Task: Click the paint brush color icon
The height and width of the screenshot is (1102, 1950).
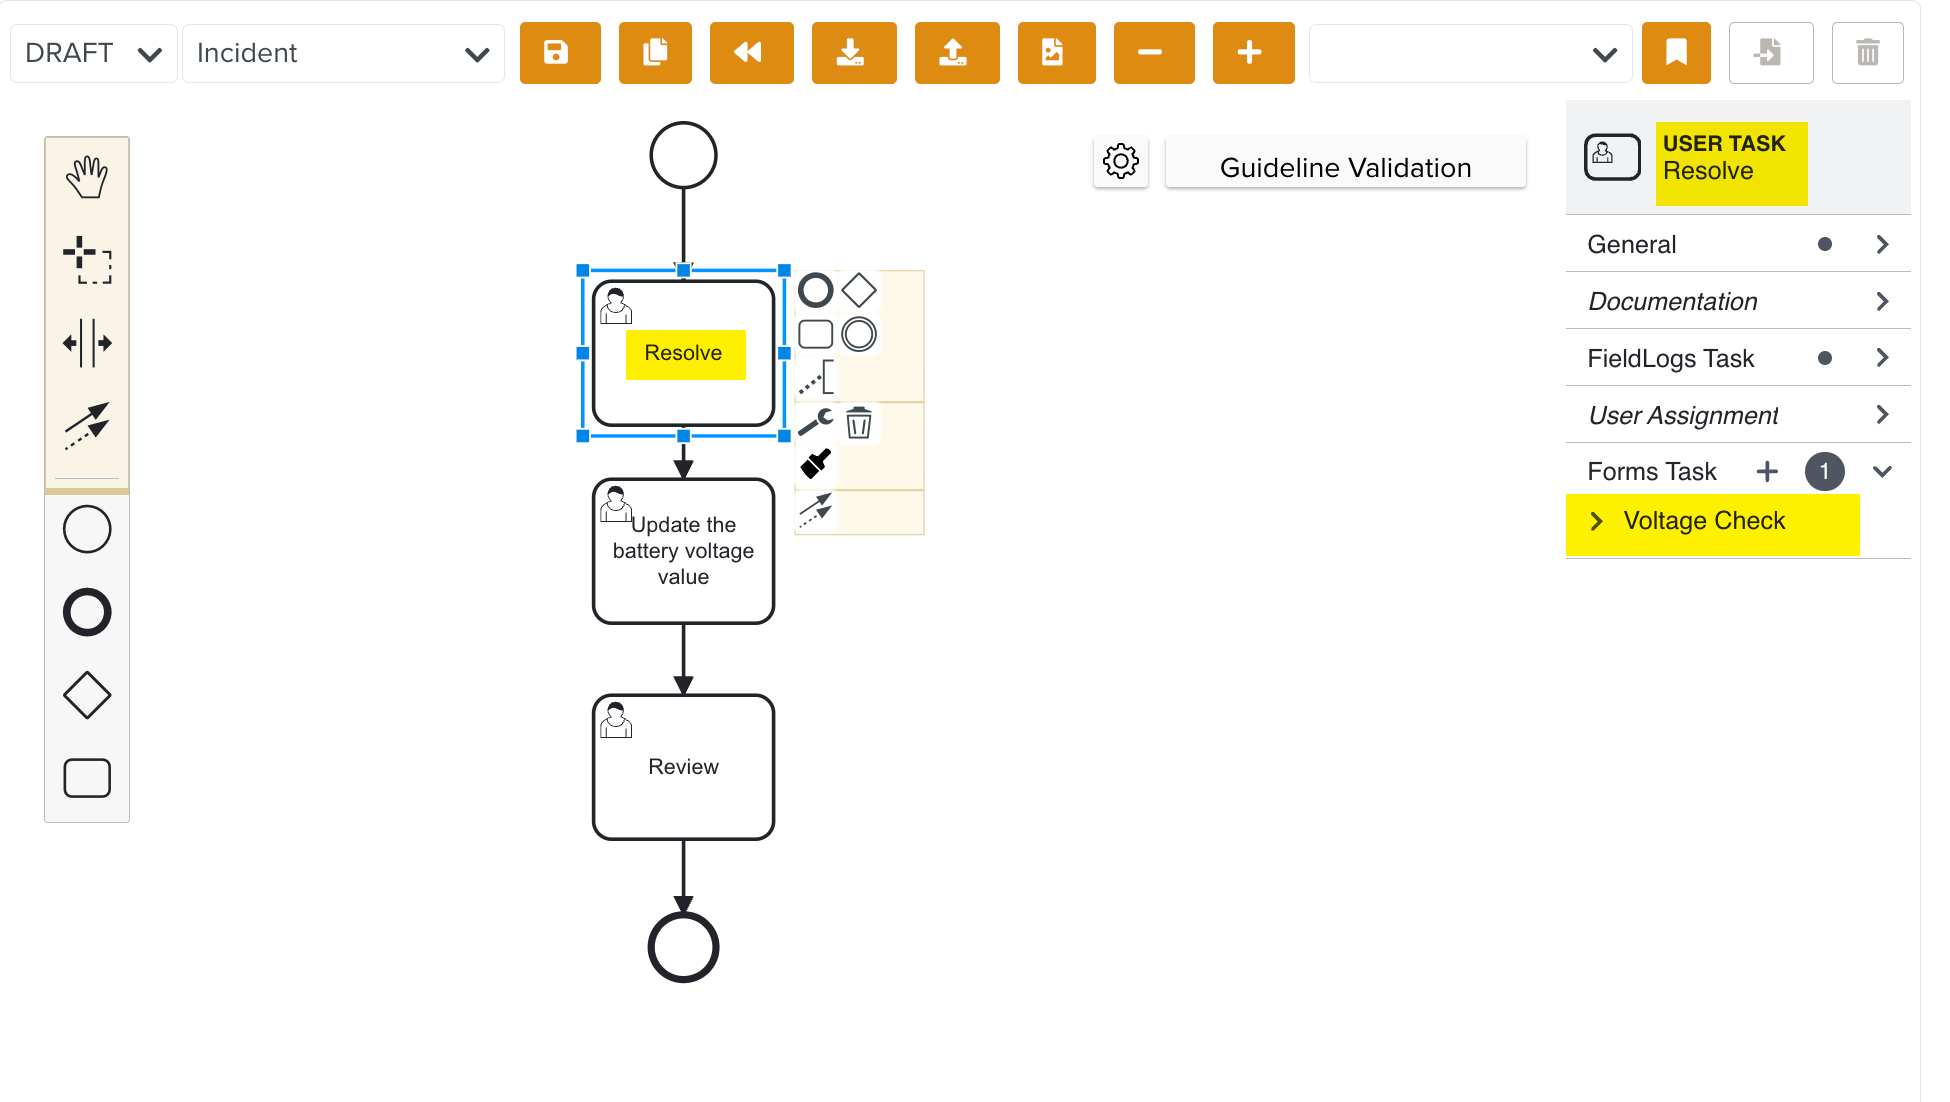Action: pyautogui.click(x=815, y=463)
